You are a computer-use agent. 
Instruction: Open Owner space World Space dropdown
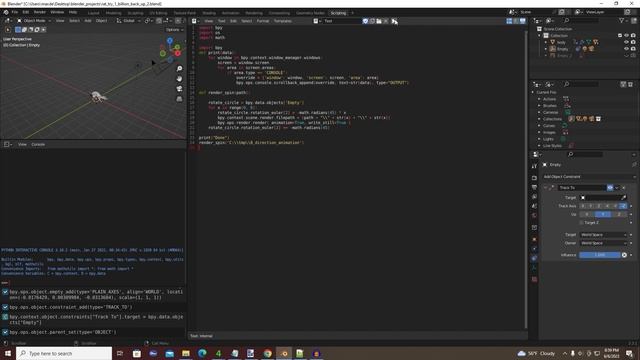(x=603, y=243)
